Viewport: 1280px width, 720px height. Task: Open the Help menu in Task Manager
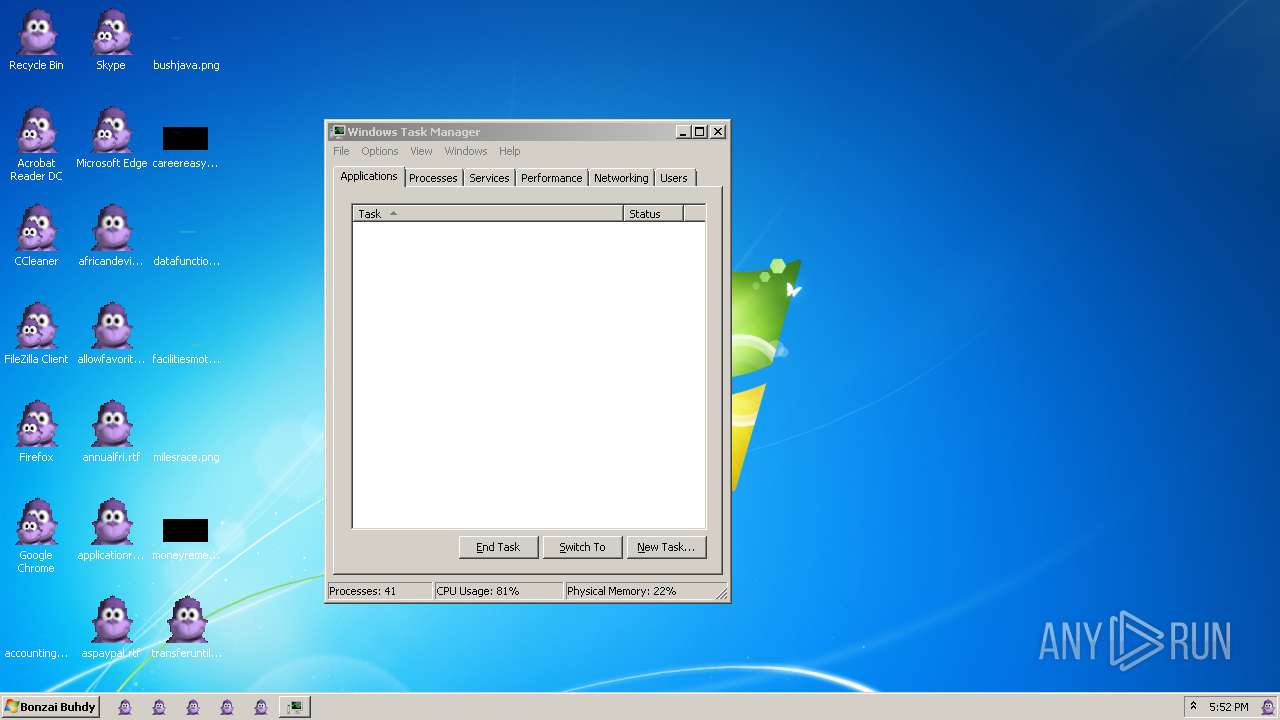click(510, 151)
